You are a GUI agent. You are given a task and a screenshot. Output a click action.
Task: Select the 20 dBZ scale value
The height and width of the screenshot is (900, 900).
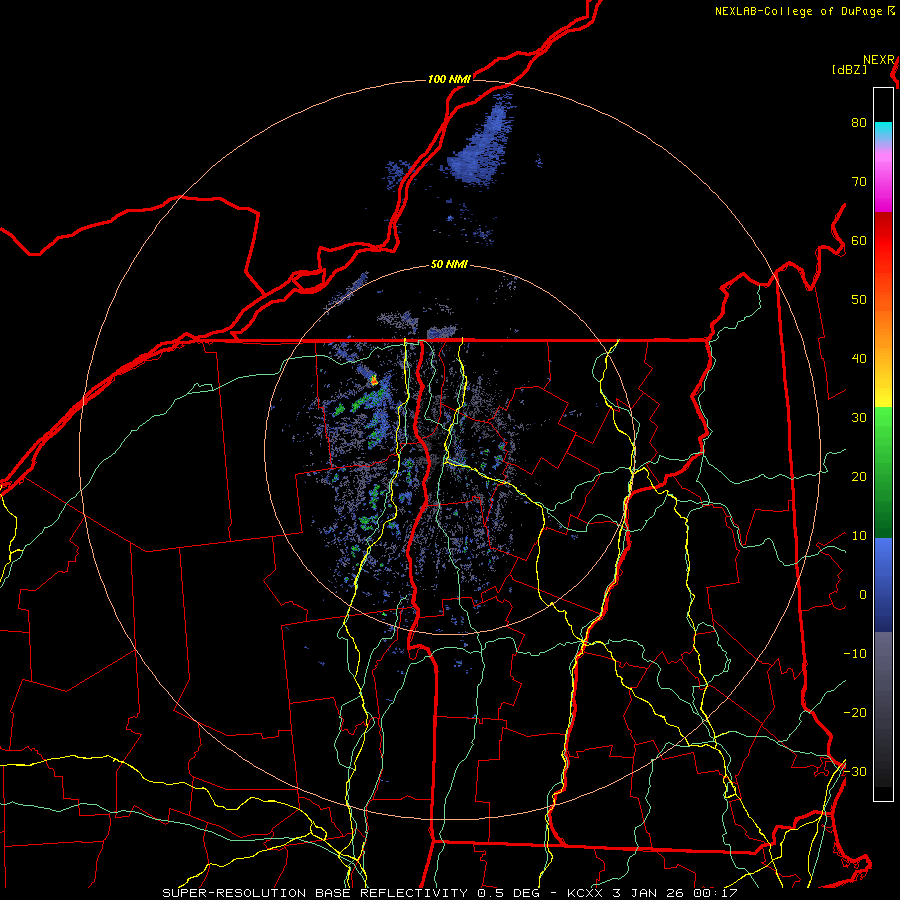(x=859, y=477)
